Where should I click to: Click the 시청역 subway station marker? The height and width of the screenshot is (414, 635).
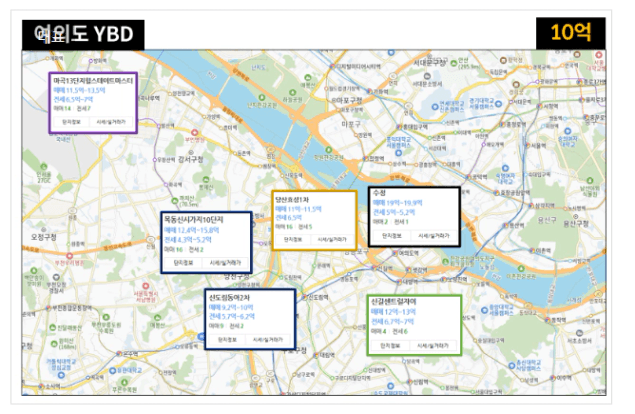540,106
